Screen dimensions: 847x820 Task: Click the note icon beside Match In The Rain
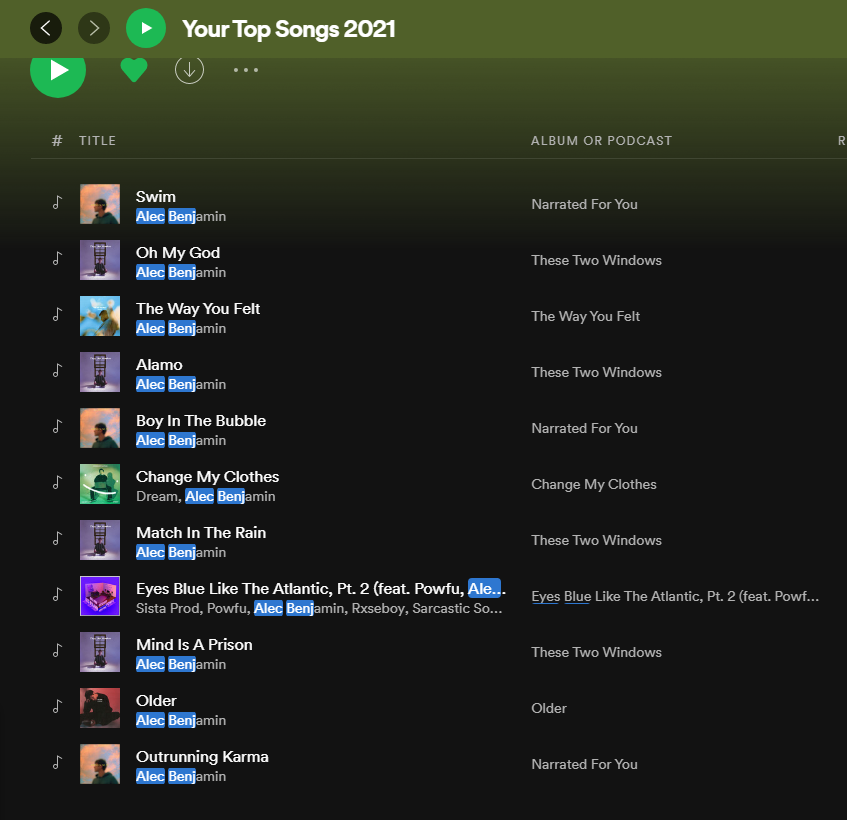click(x=57, y=539)
